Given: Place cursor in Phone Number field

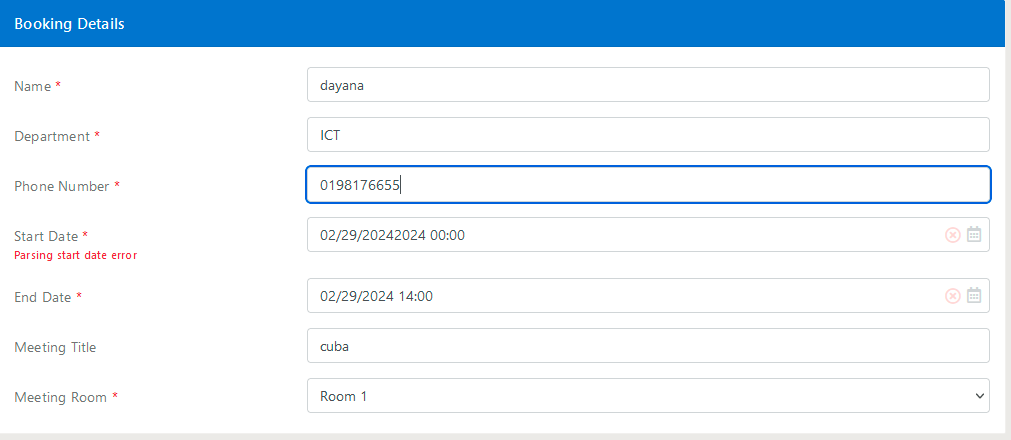Looking at the screenshot, I should [648, 185].
